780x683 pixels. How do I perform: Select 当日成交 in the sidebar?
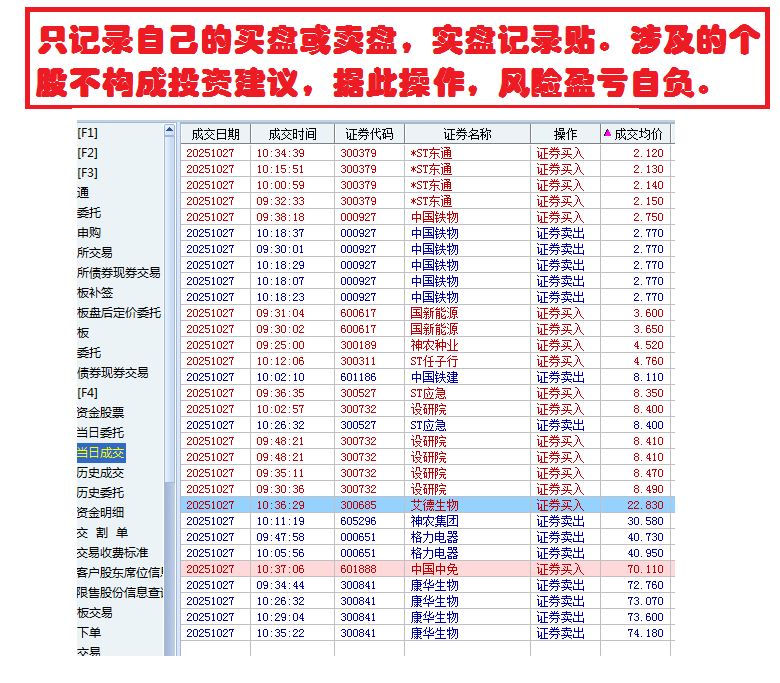101,453
